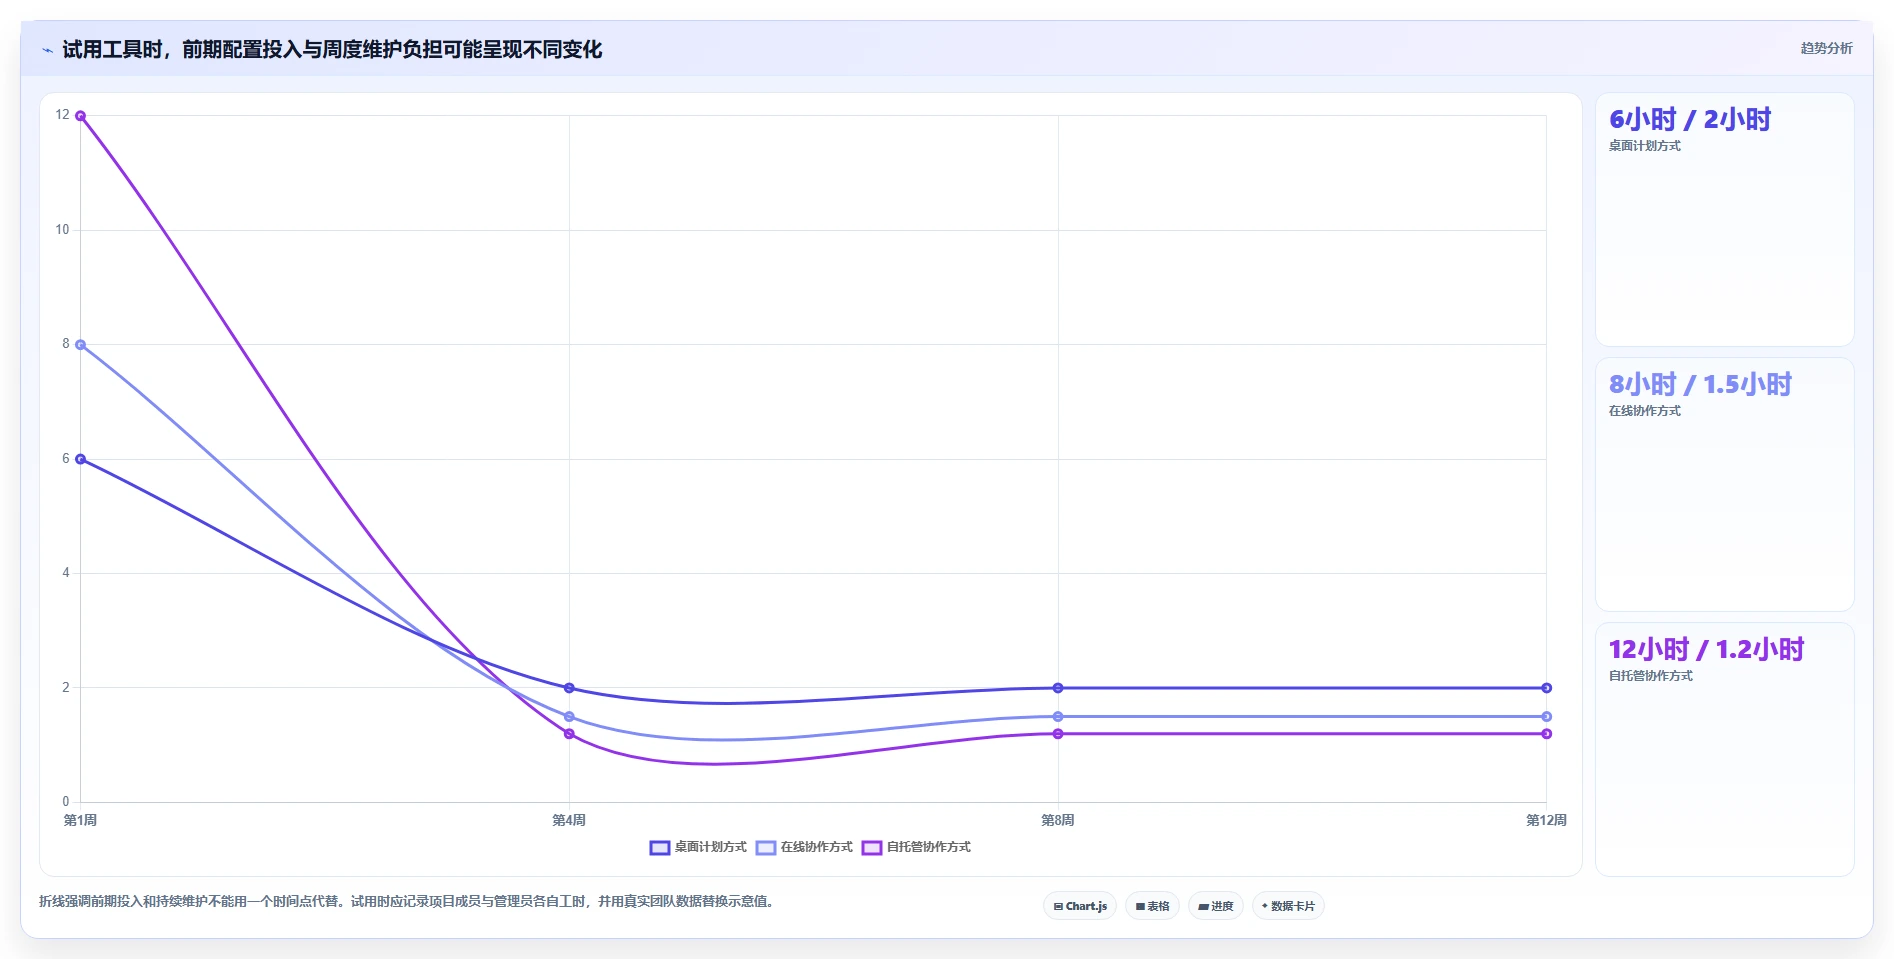Viewport: 1894px width, 959px height.
Task: Click the y-axis value 2
Action: (x=66, y=688)
